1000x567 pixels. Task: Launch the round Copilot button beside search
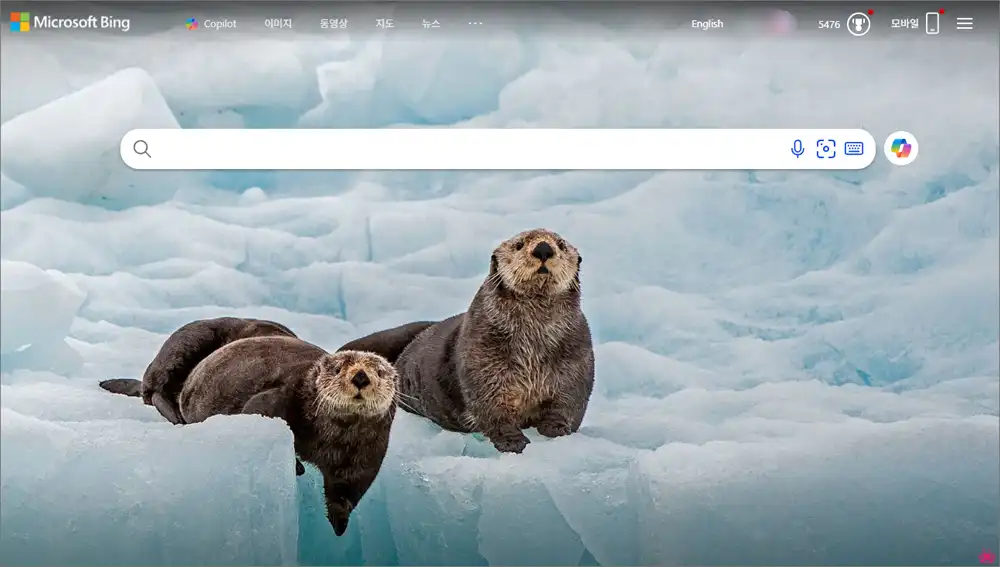[901, 149]
